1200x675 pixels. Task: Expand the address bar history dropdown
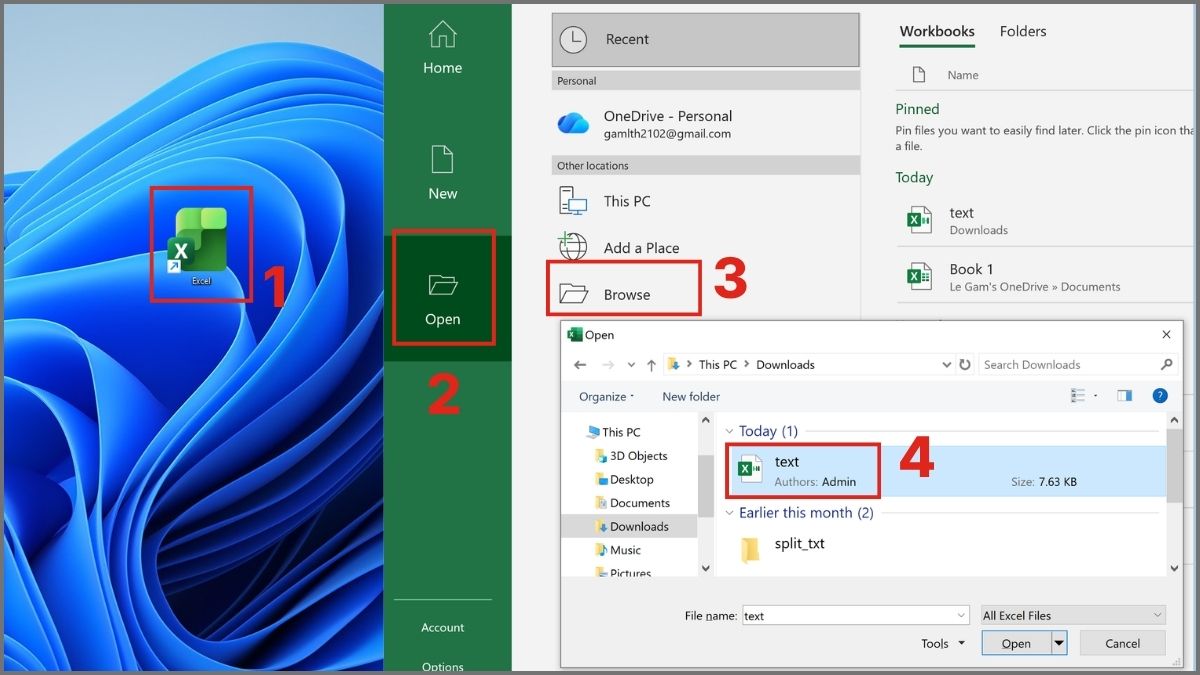coord(947,365)
